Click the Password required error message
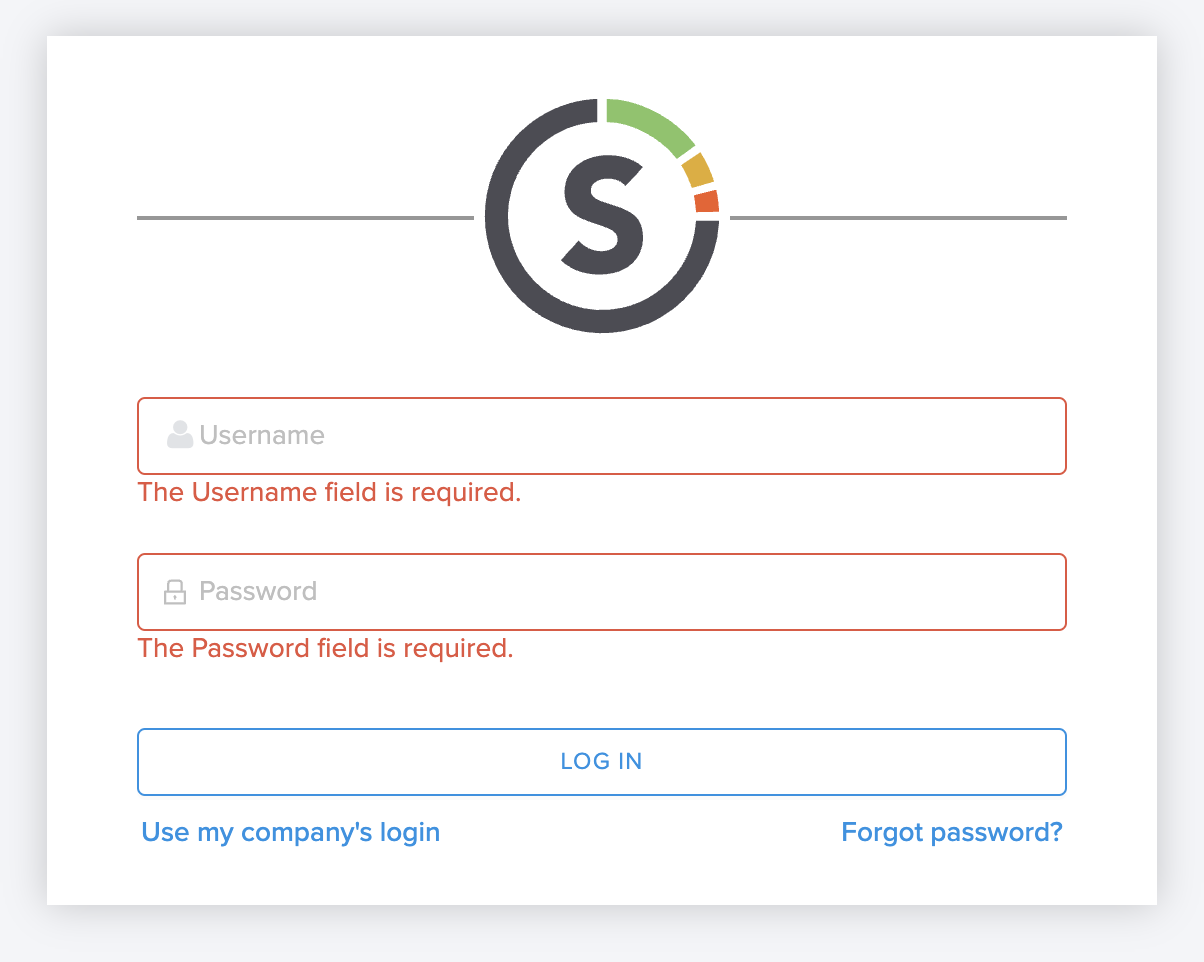Viewport: 1204px width, 962px height. [x=327, y=648]
